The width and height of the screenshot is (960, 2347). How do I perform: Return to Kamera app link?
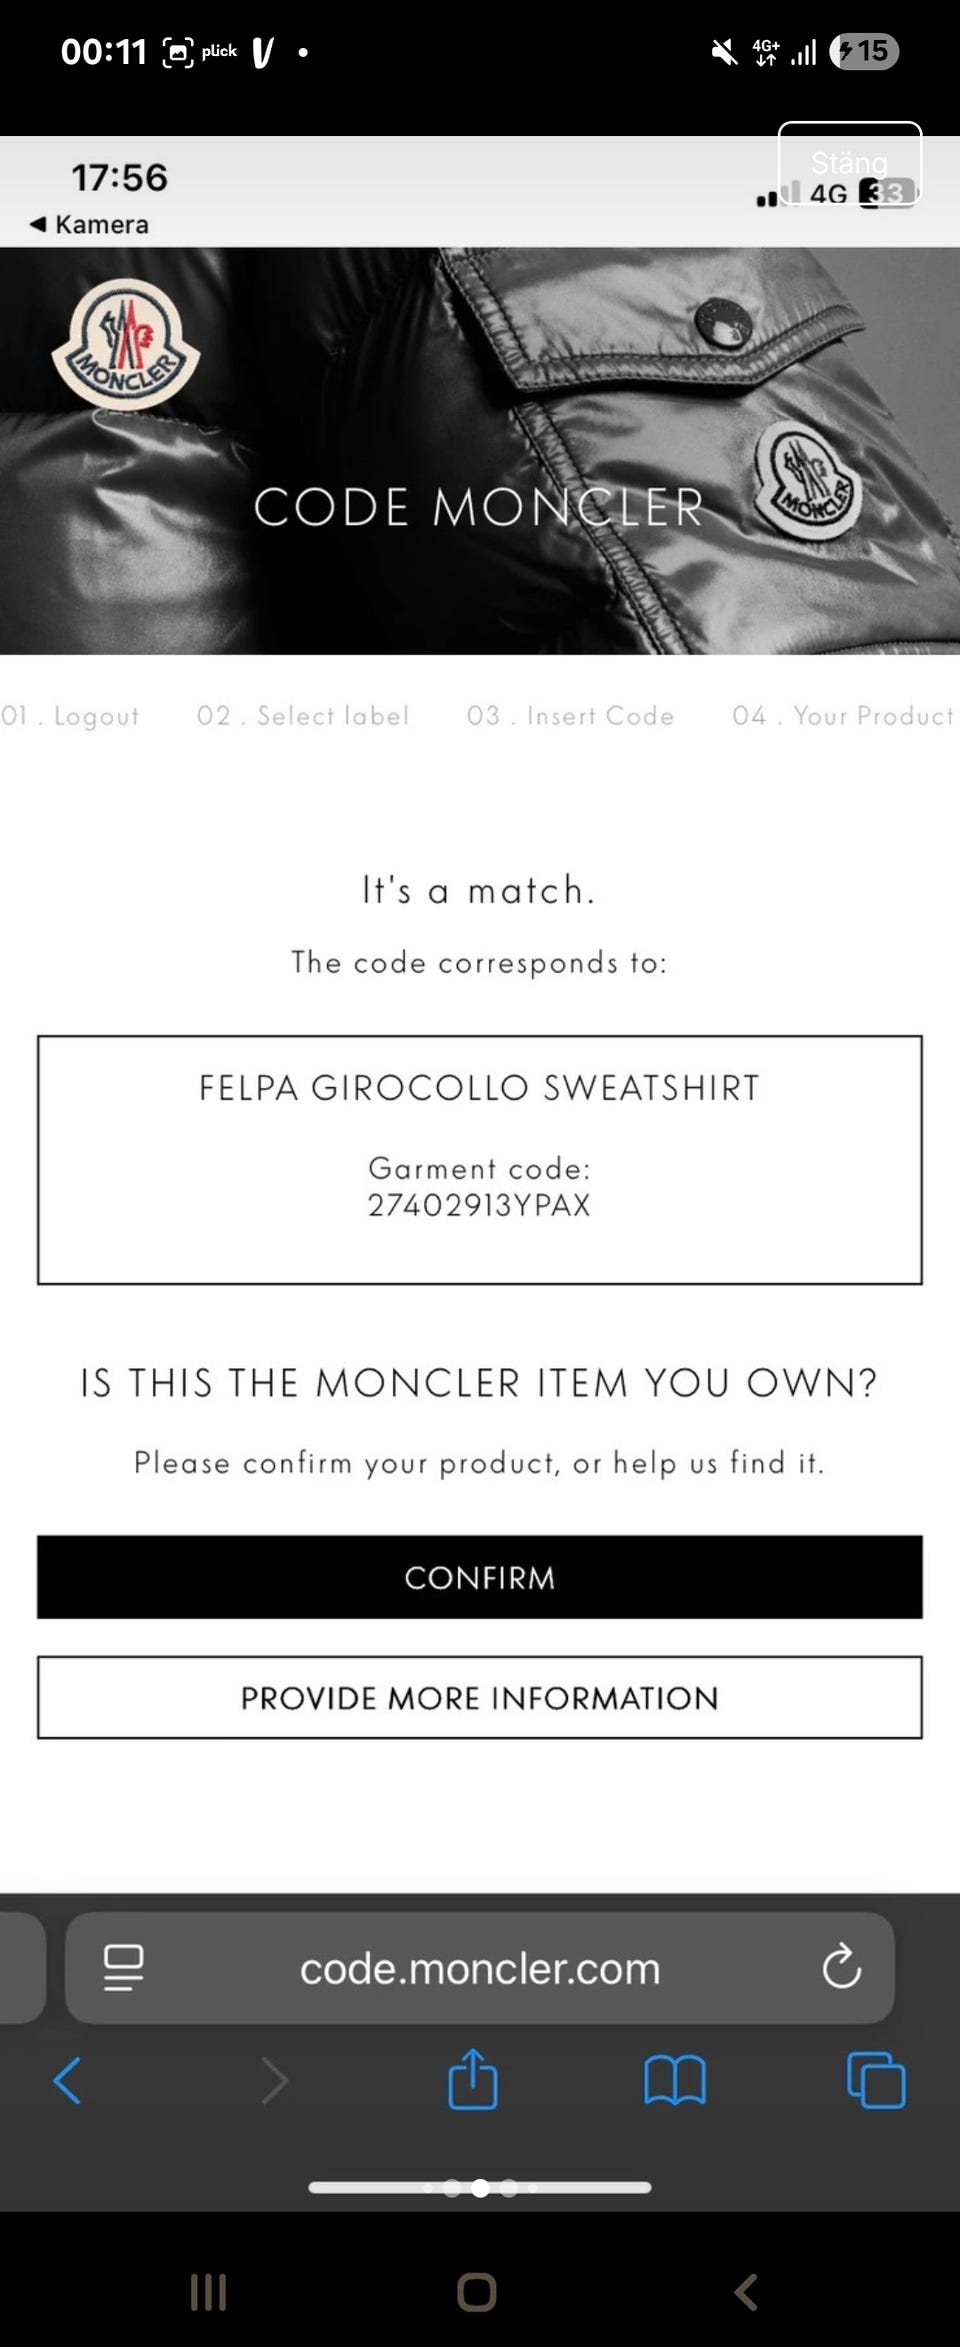(x=90, y=225)
